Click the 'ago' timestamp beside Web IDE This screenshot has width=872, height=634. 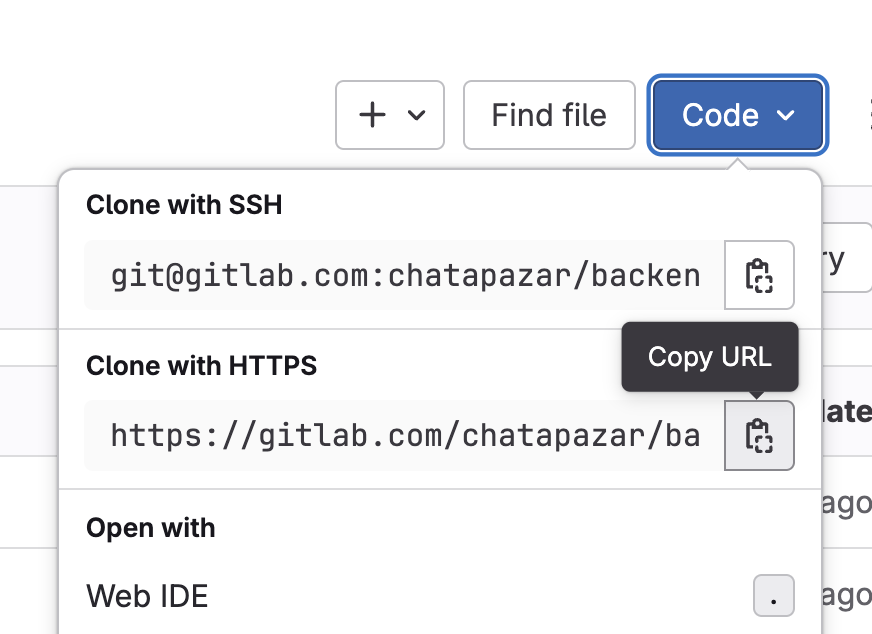point(846,597)
